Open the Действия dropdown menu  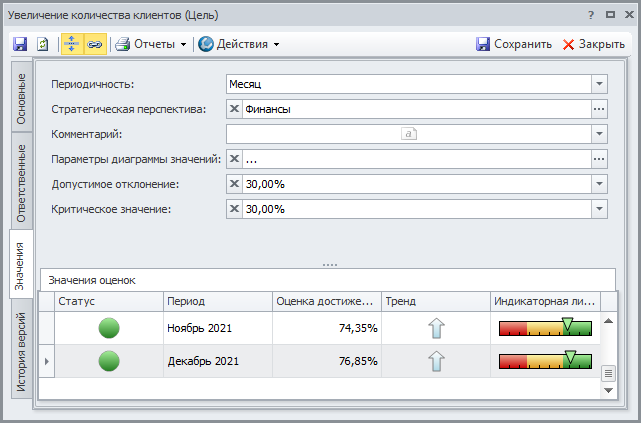pyautogui.click(x=239, y=44)
